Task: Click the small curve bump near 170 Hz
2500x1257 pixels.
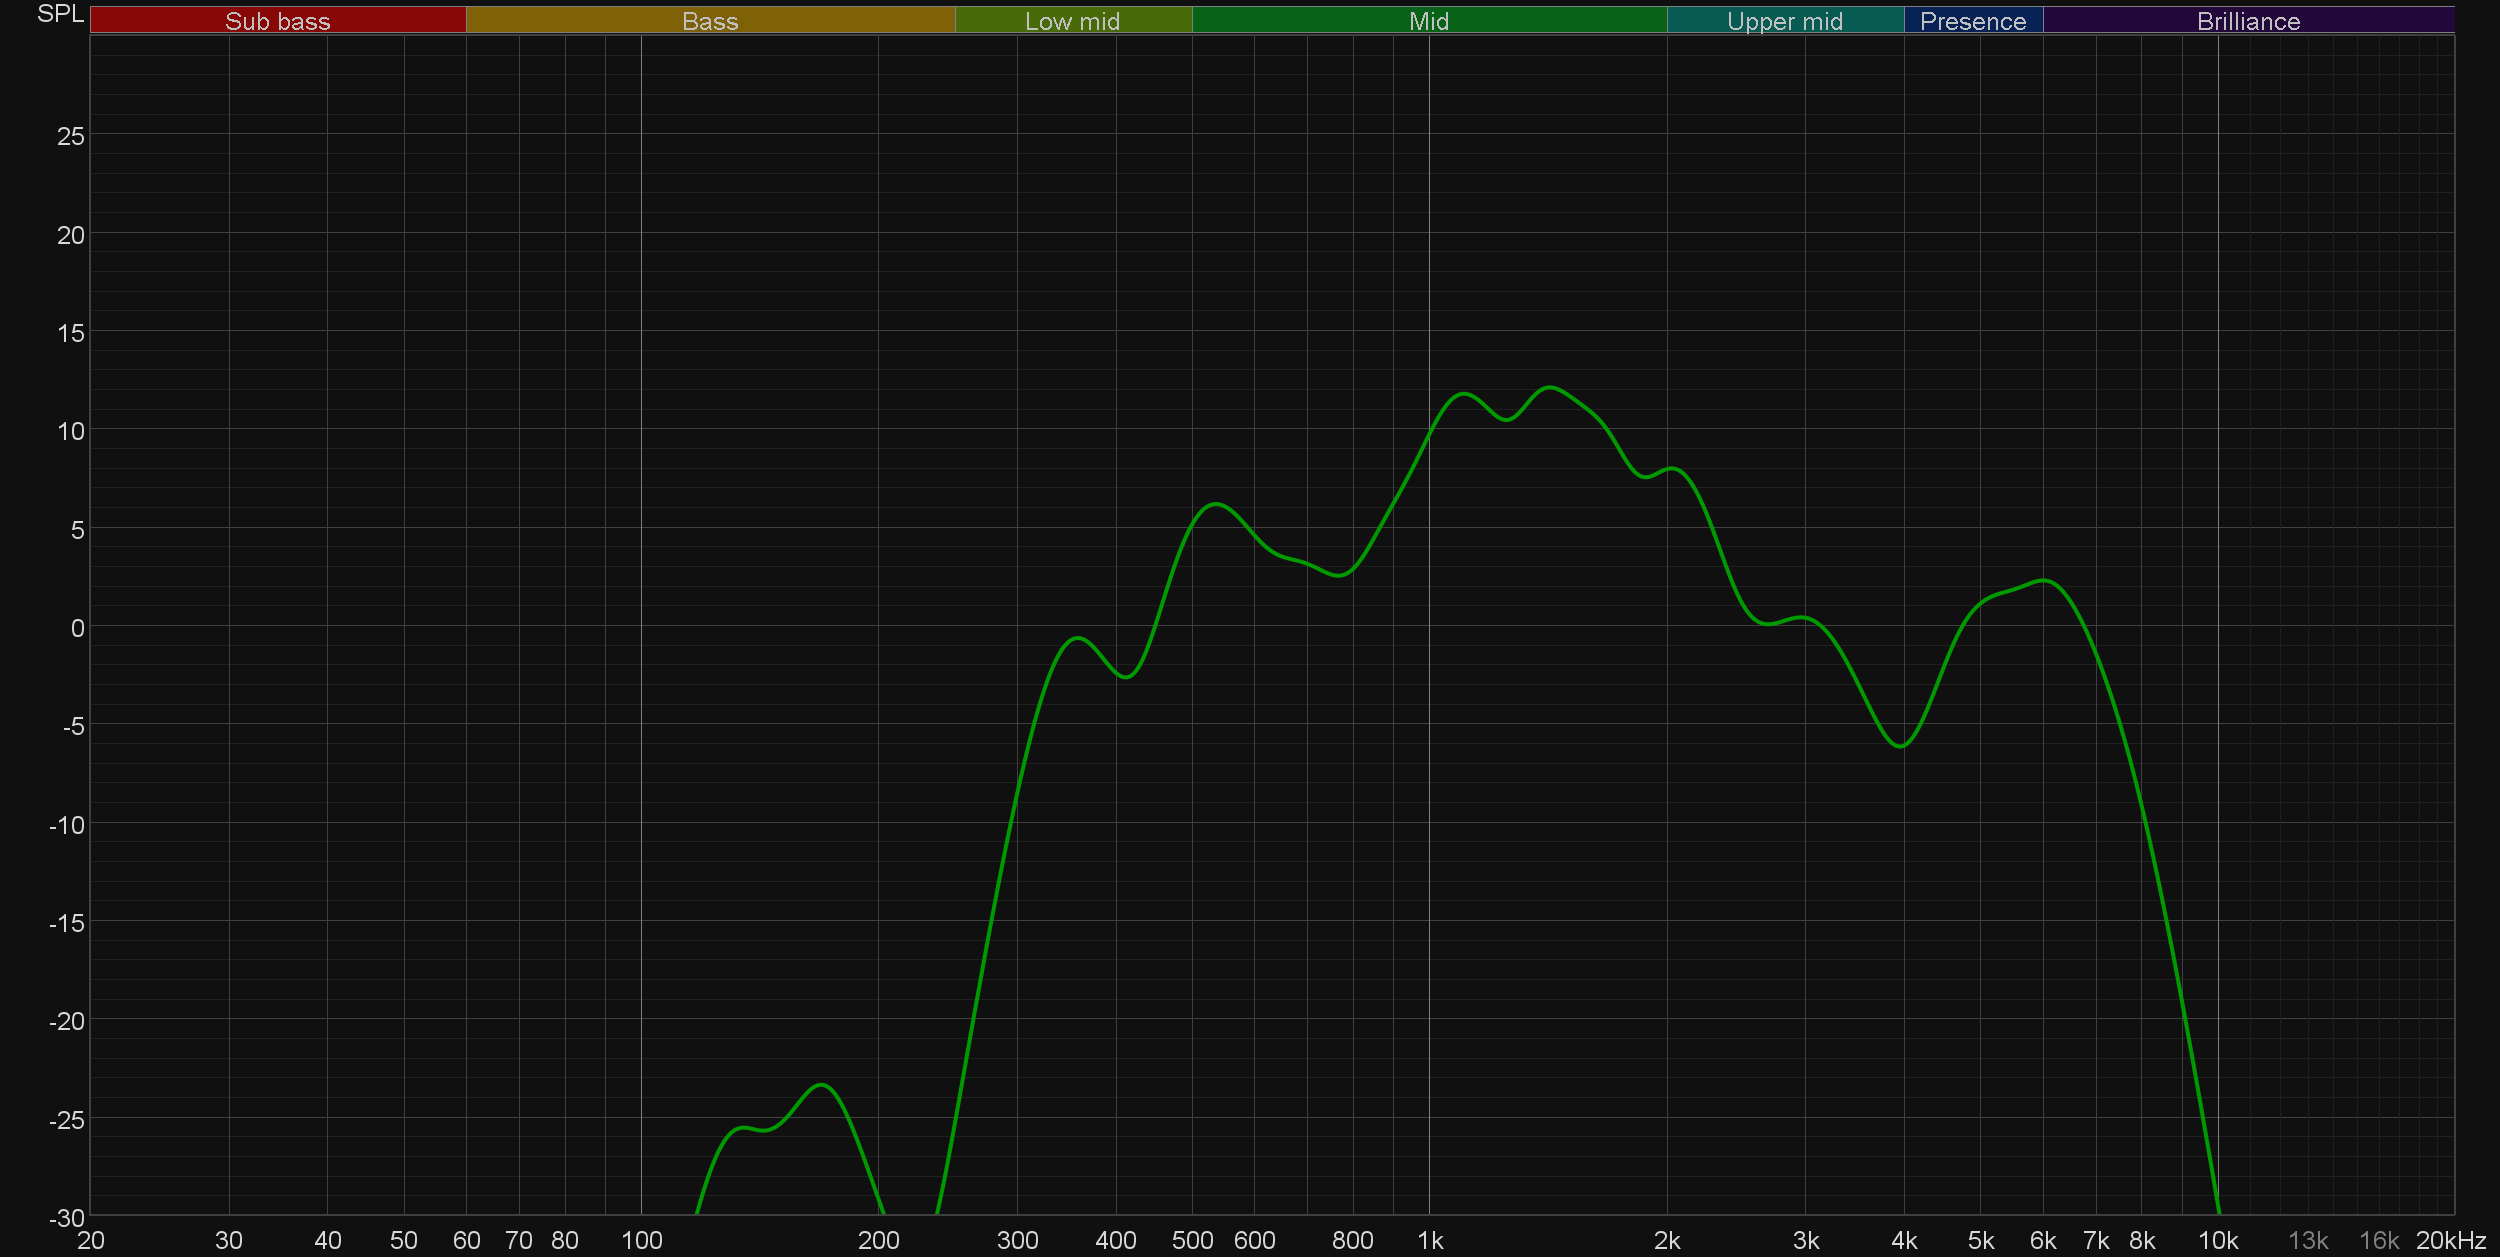Action: (821, 1085)
